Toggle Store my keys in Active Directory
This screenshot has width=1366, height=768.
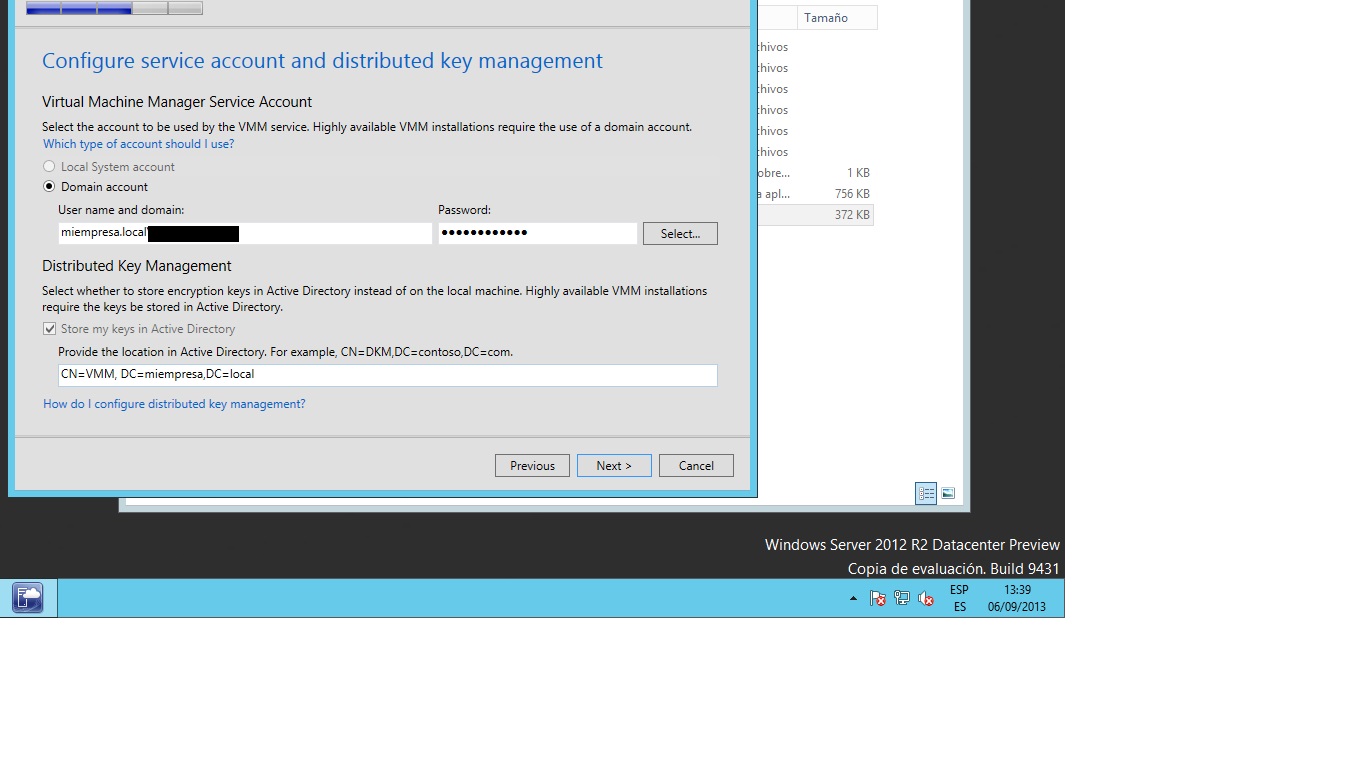point(49,329)
